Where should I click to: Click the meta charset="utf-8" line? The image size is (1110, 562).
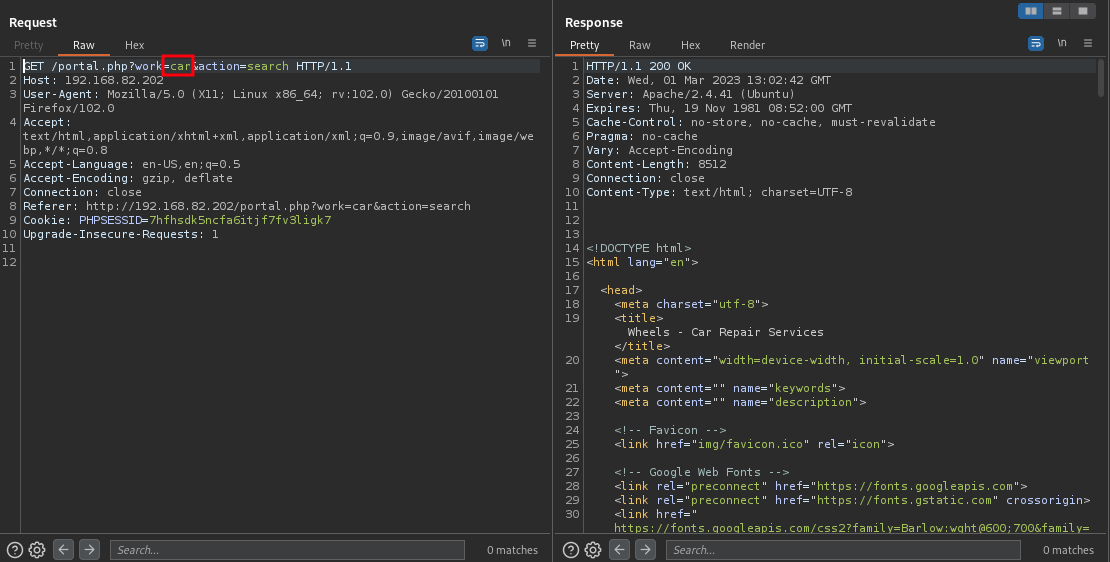(691, 304)
